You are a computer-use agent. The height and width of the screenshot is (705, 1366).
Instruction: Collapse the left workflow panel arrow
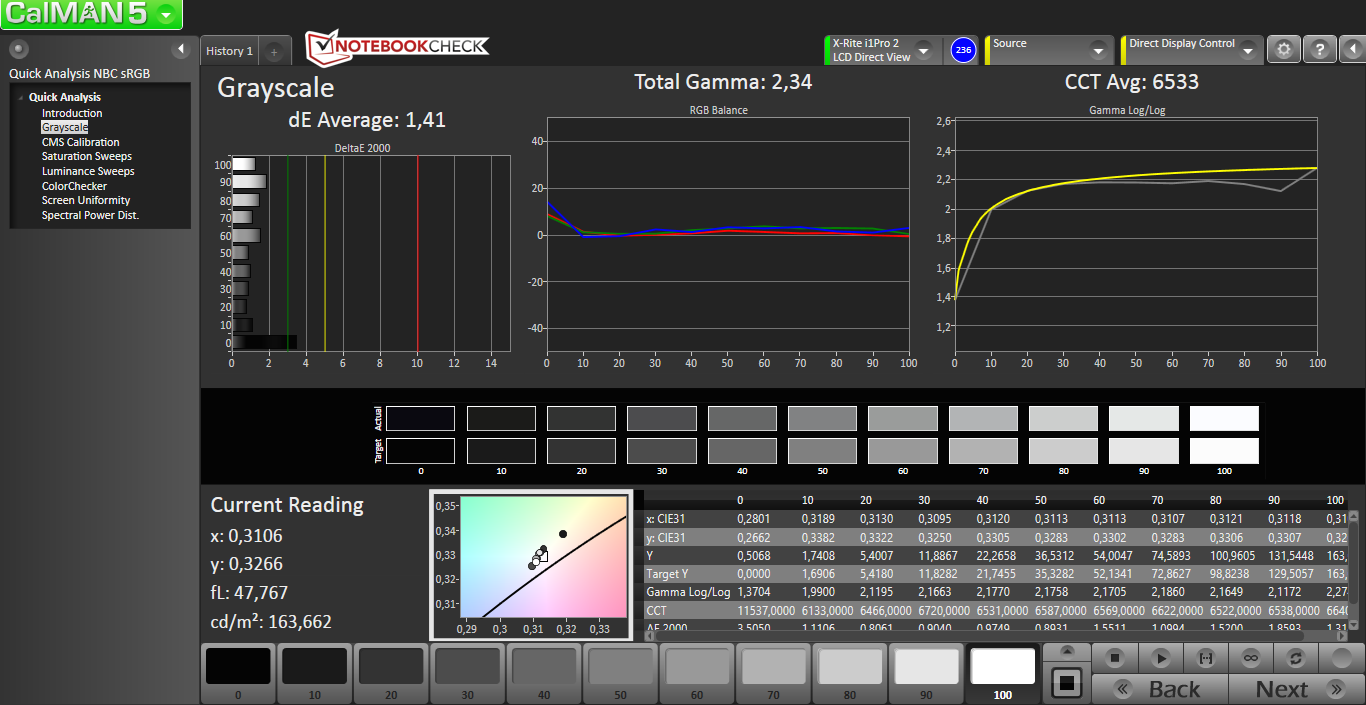click(x=181, y=49)
